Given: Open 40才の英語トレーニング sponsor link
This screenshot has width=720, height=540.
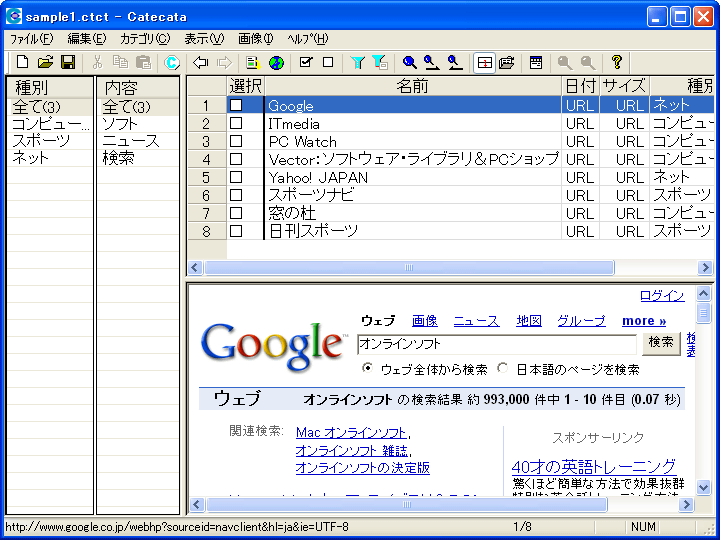Looking at the screenshot, I should click(x=594, y=467).
